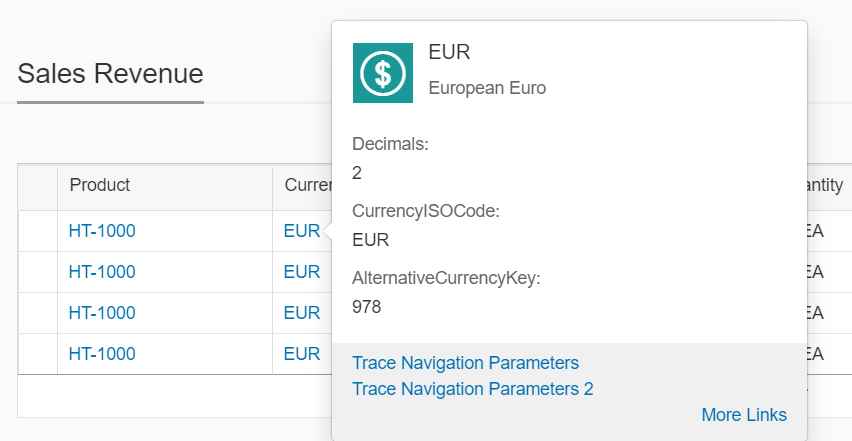Open the Quantity column header menu
Image resolution: width=852 pixels, height=441 pixels.
coord(829,185)
